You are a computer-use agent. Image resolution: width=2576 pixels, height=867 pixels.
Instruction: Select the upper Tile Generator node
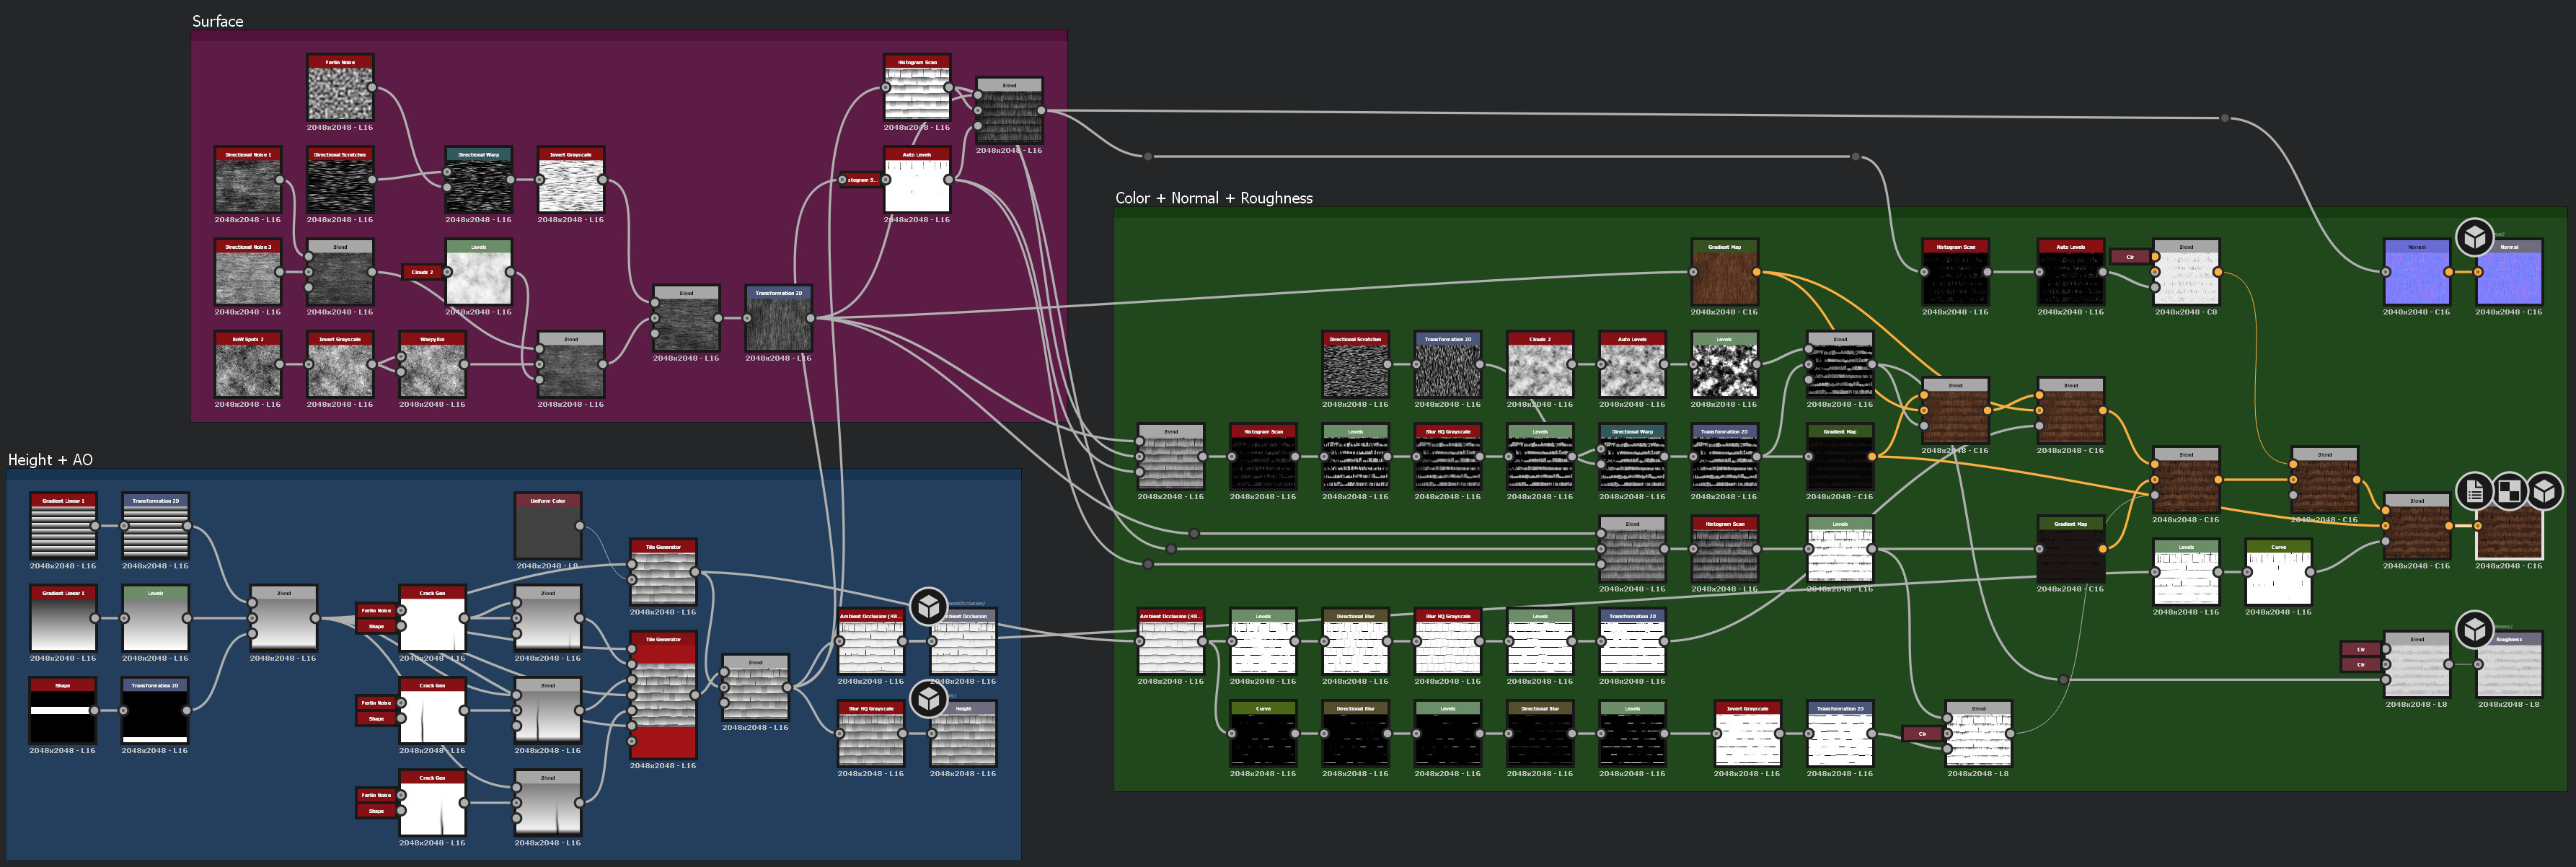663,572
